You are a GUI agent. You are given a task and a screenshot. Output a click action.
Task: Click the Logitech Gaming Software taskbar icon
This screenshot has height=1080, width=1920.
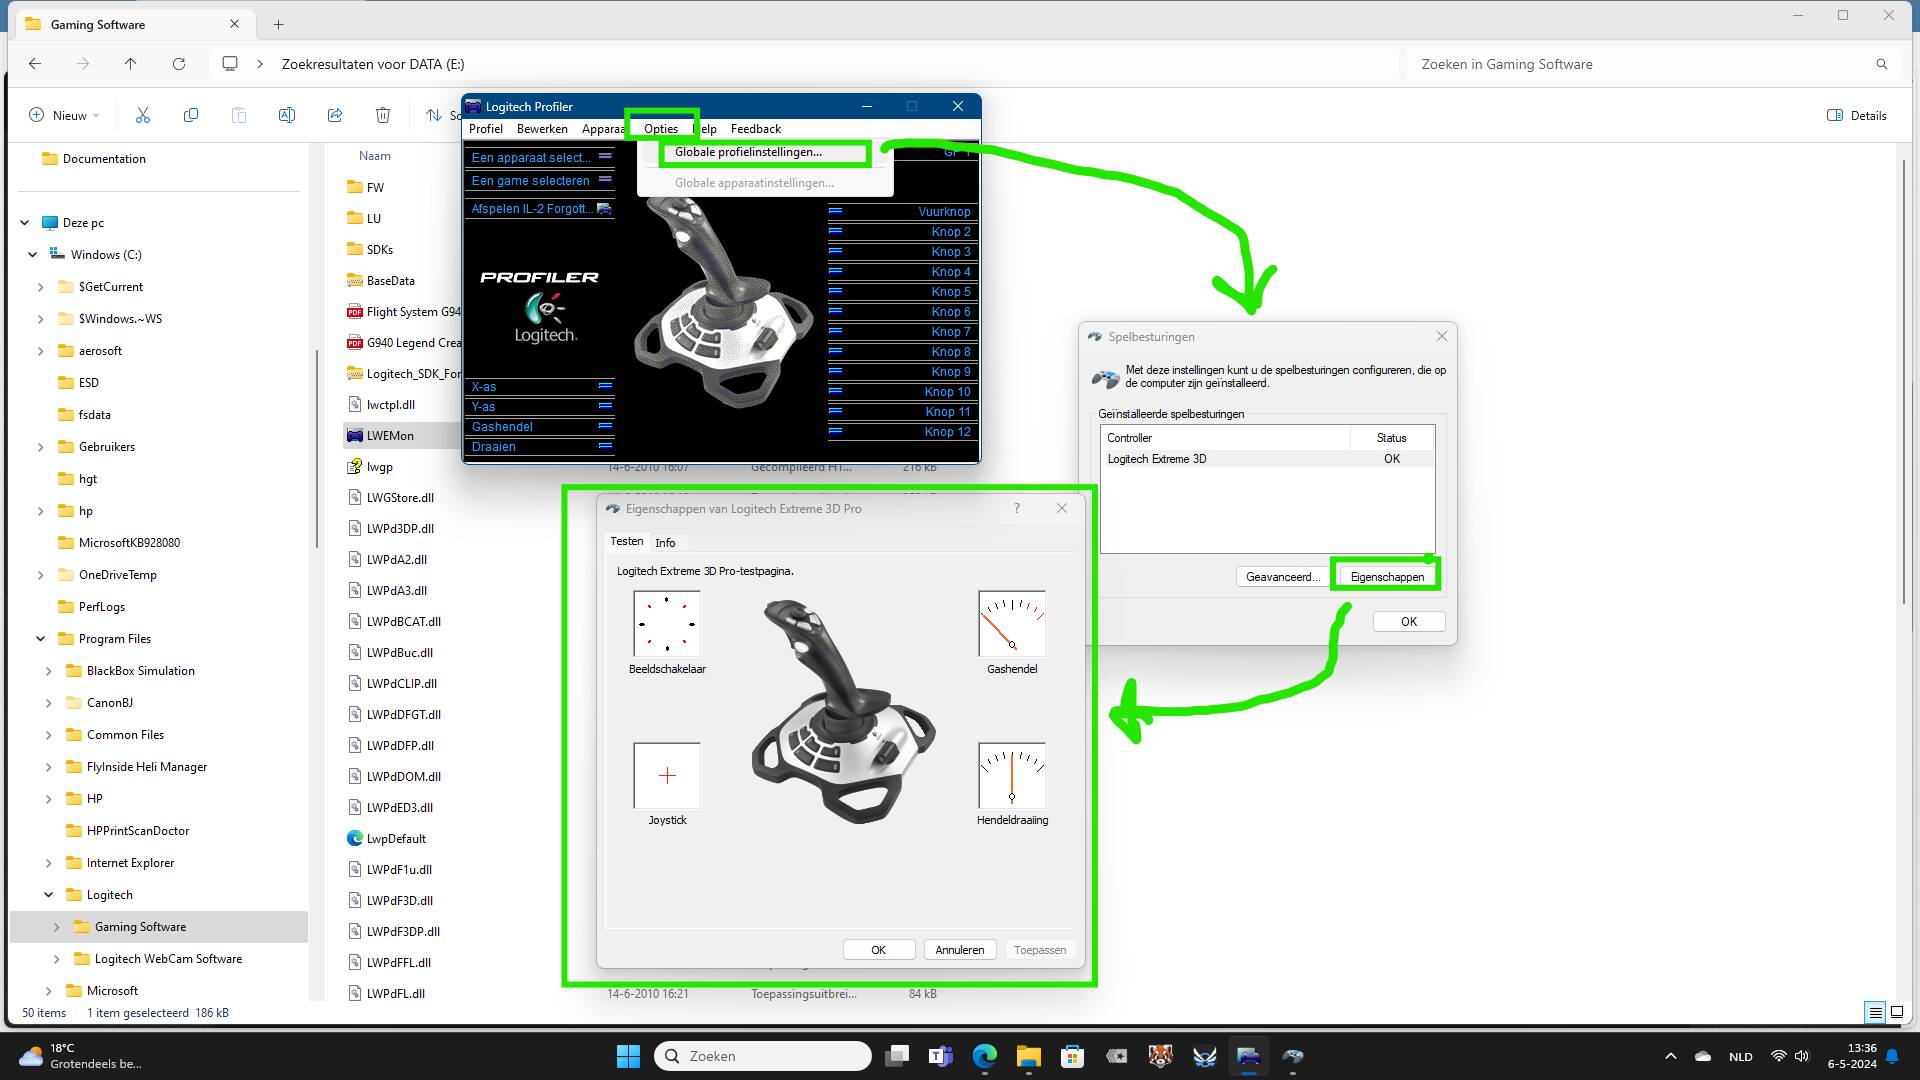coord(1248,1056)
